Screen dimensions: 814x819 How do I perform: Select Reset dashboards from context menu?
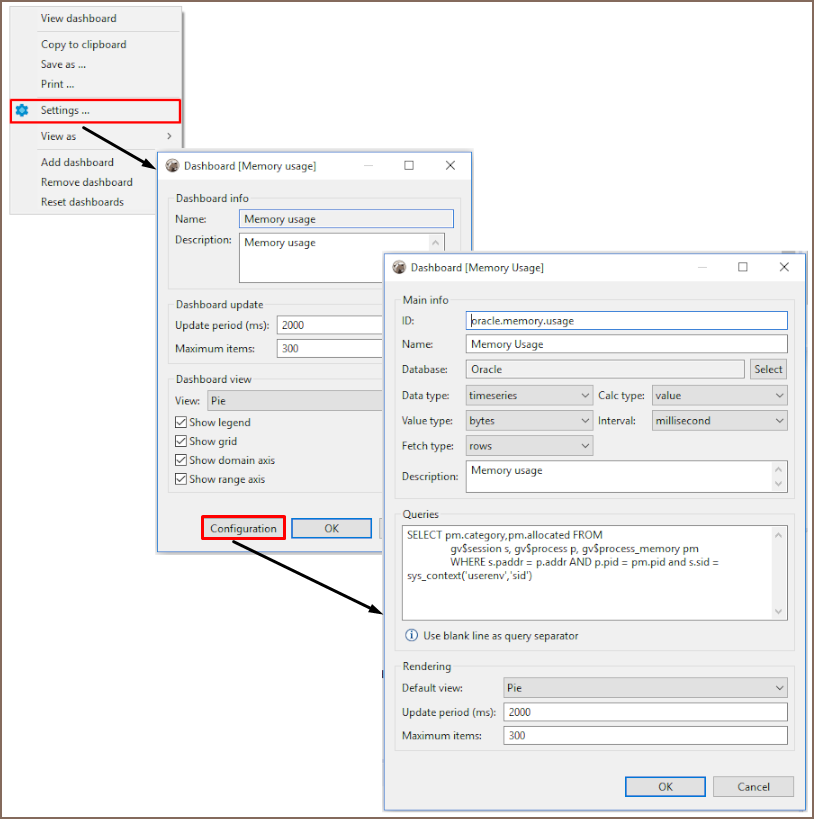(x=82, y=202)
